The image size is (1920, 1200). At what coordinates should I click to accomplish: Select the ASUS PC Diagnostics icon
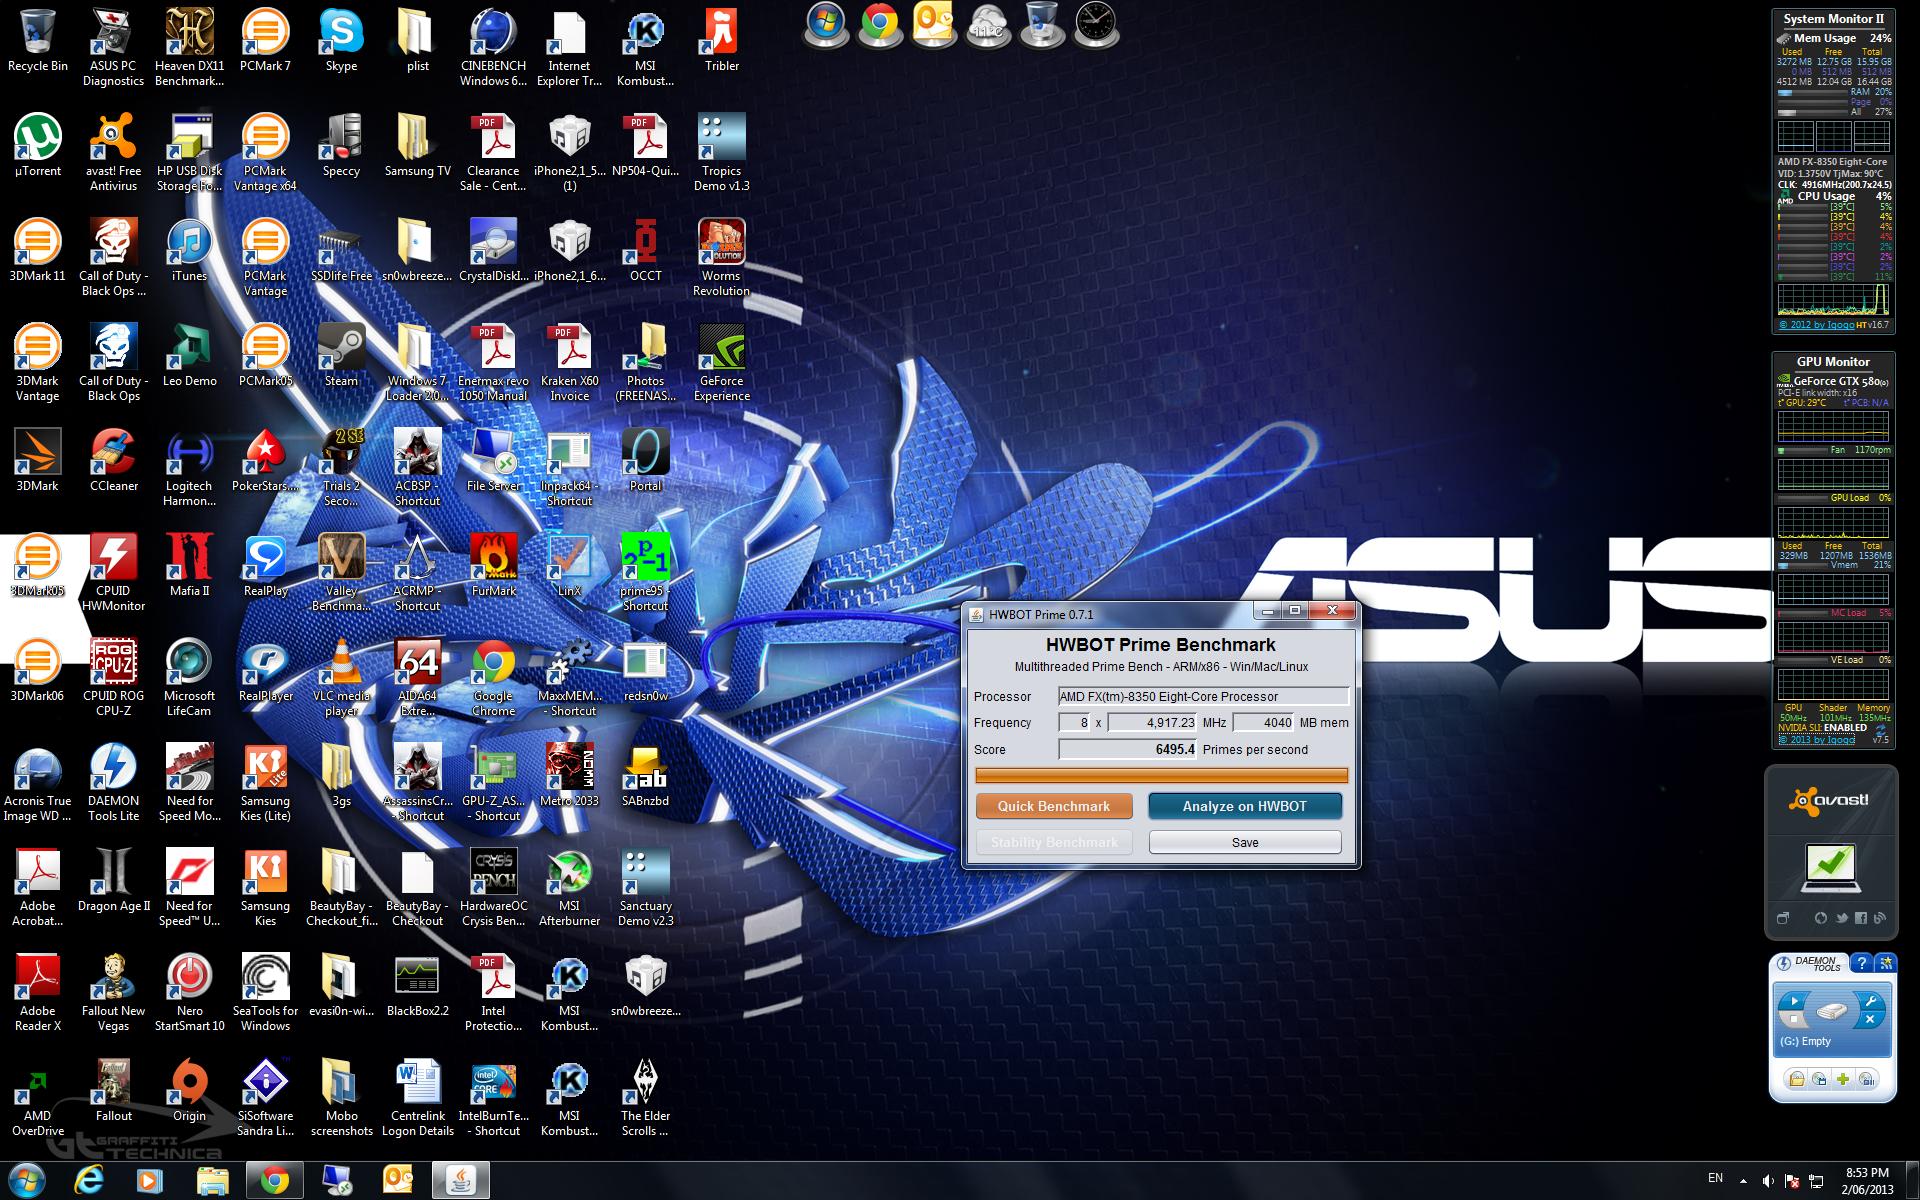point(113,46)
